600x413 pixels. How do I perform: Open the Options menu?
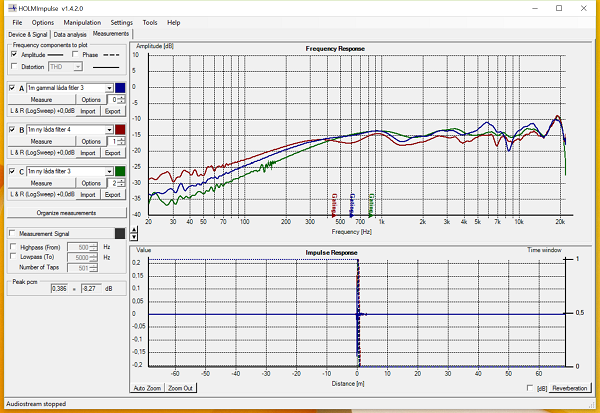coord(43,23)
